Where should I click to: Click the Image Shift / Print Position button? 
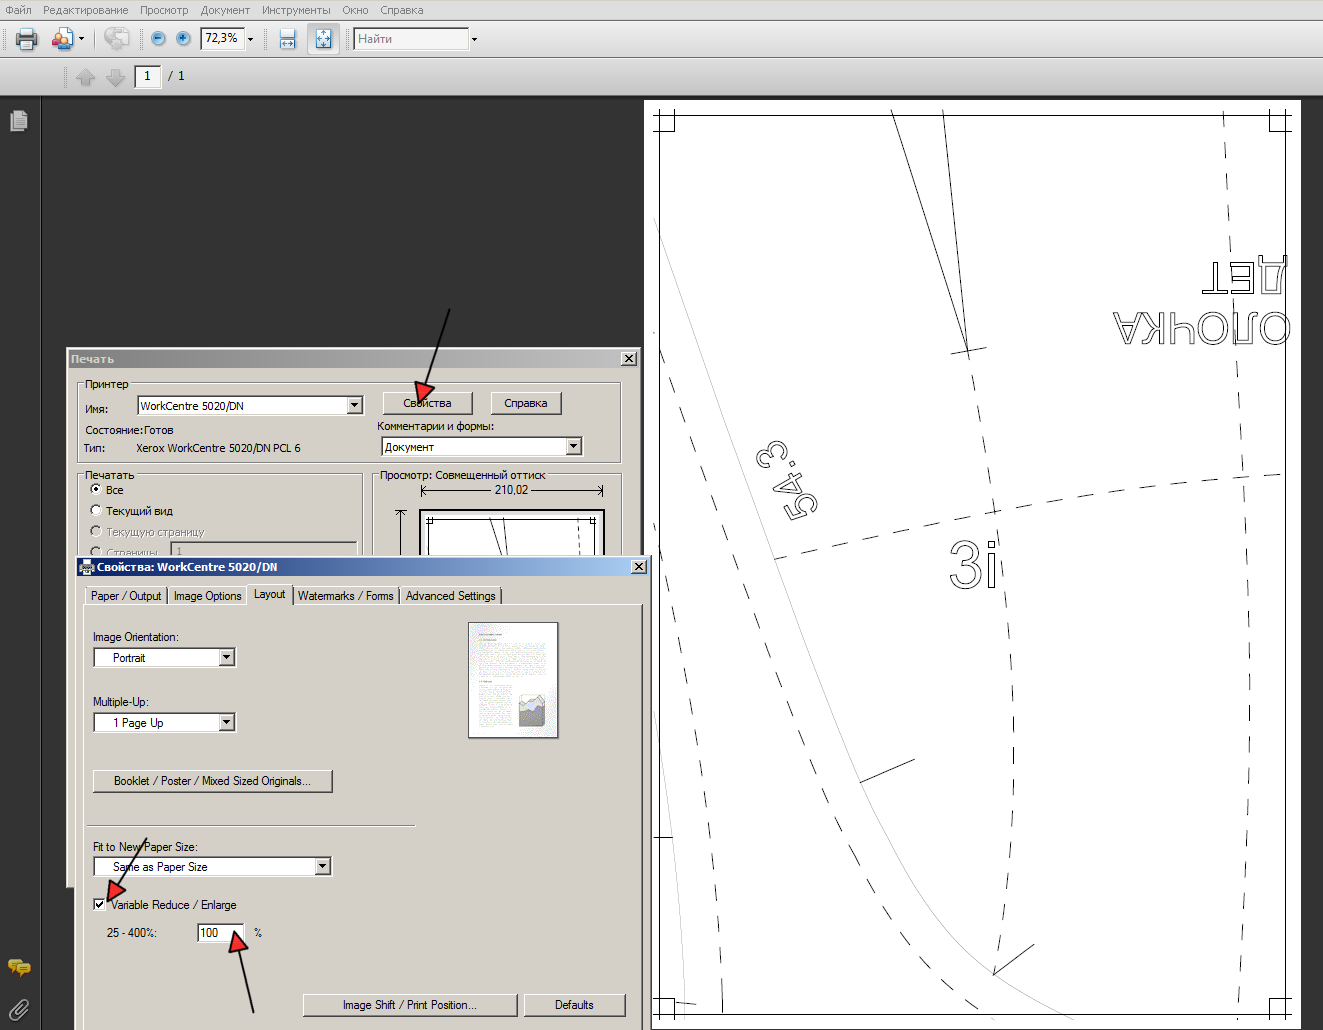(409, 1005)
